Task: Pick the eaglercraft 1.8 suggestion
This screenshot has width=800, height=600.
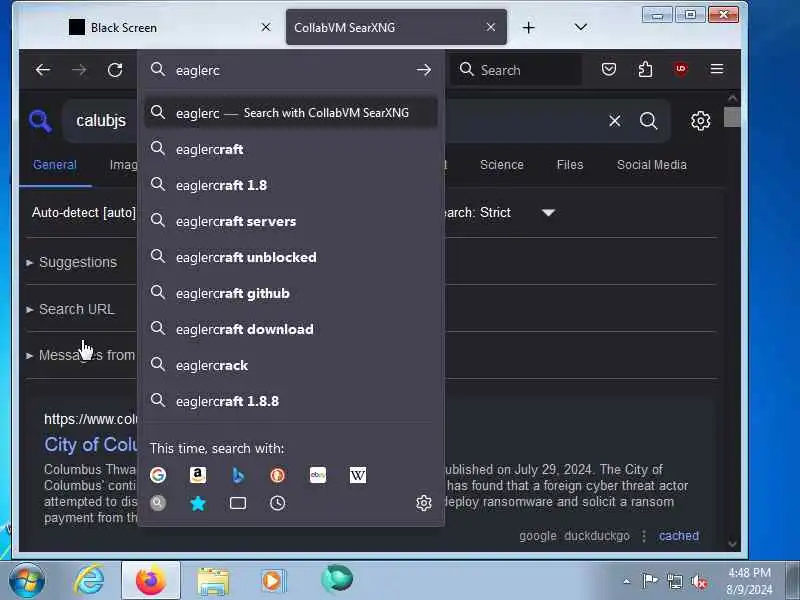Action: pyautogui.click(x=291, y=185)
